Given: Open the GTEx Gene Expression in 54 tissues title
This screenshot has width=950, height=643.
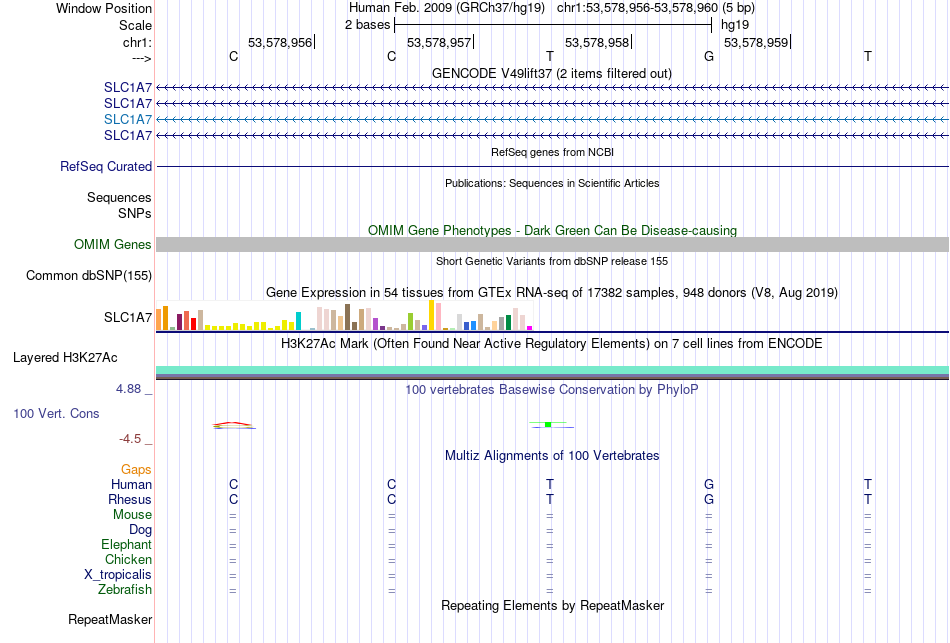Looking at the screenshot, I should (552, 293).
